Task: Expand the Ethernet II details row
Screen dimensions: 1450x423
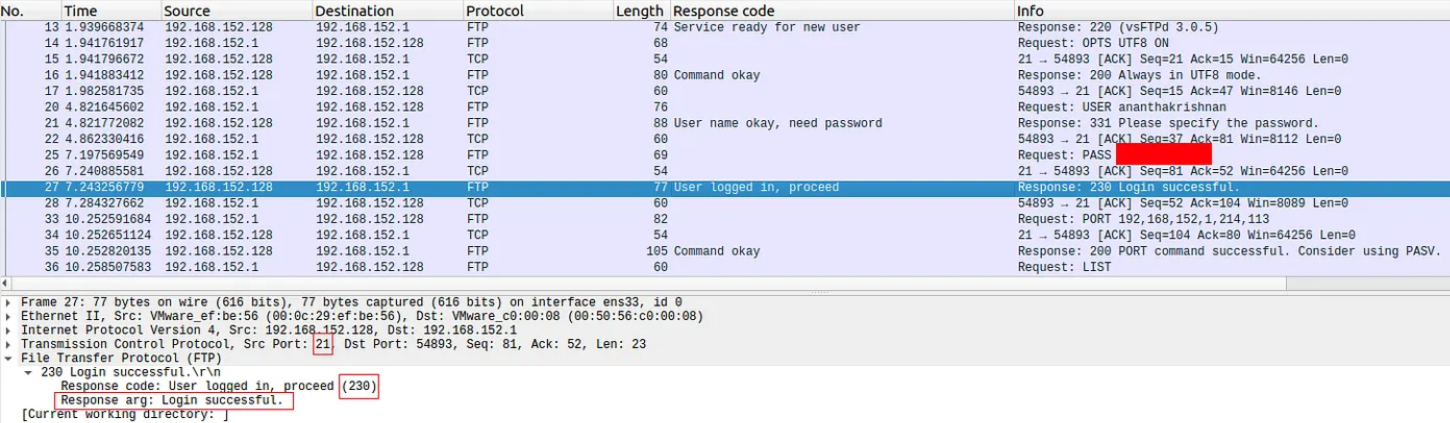Action: click(x=10, y=316)
